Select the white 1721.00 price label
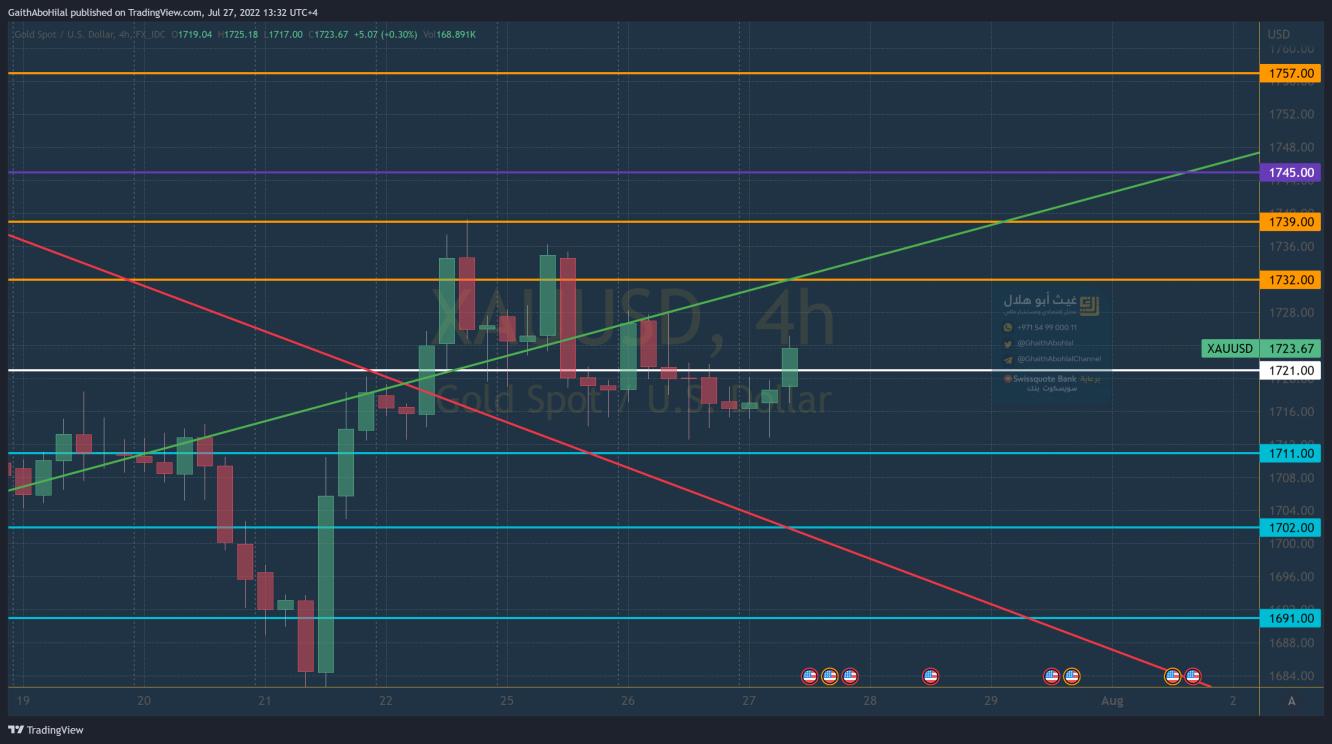Screen dimensions: 1332x744 [1290, 370]
